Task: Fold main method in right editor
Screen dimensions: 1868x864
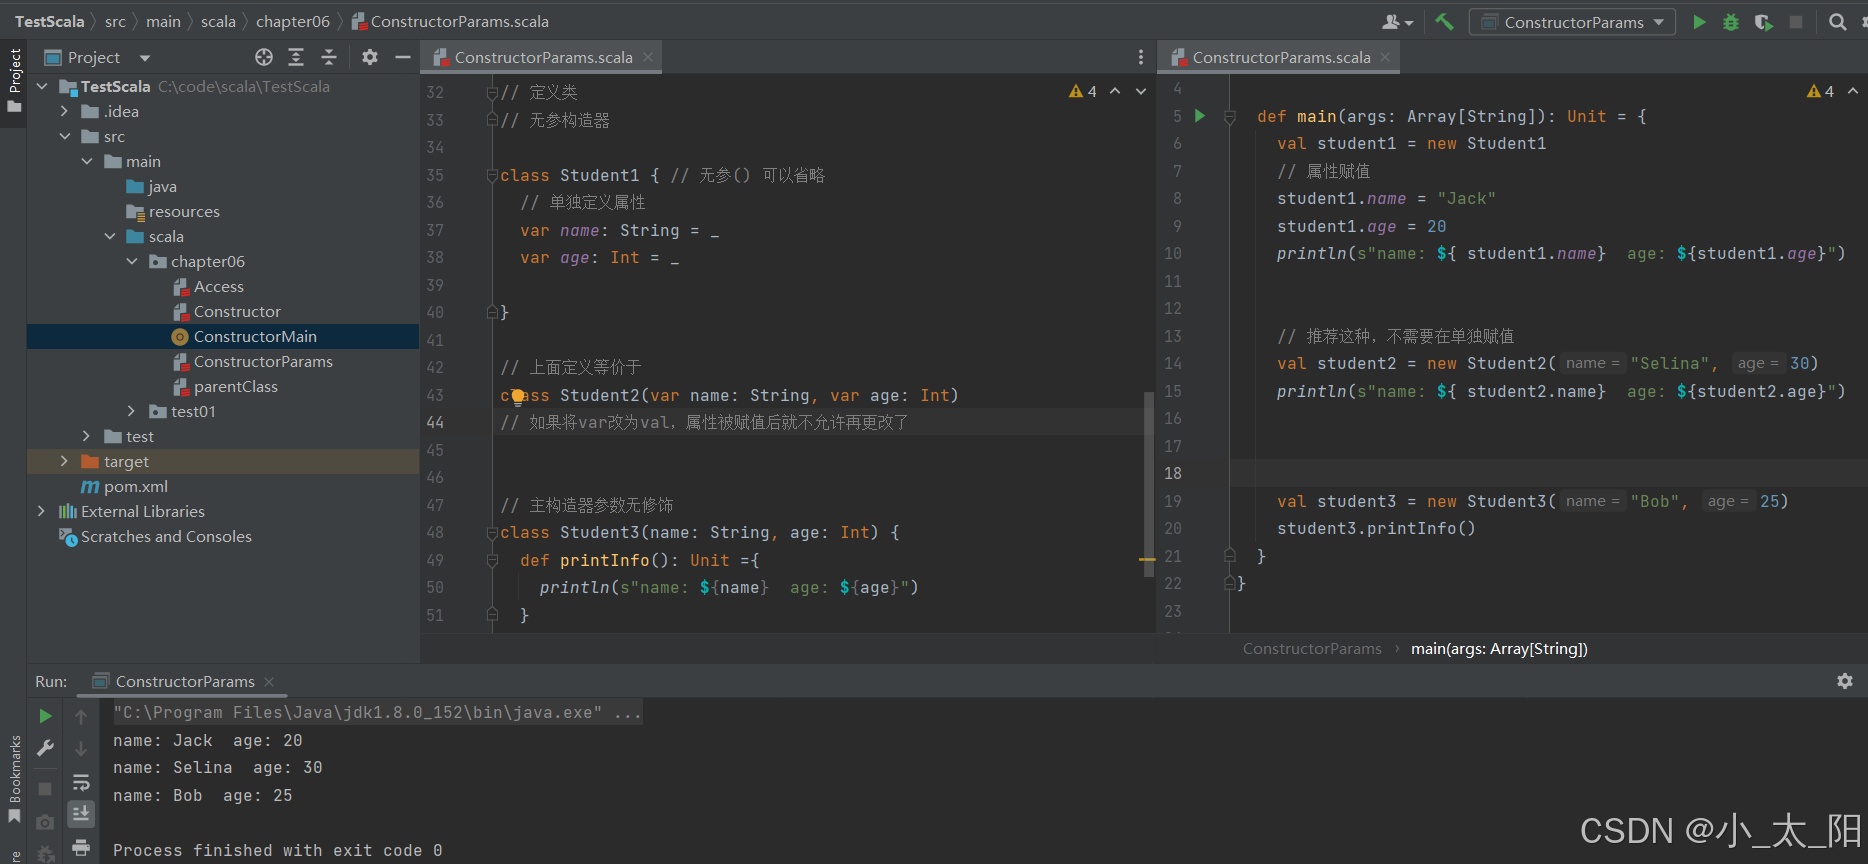Action: [x=1230, y=117]
